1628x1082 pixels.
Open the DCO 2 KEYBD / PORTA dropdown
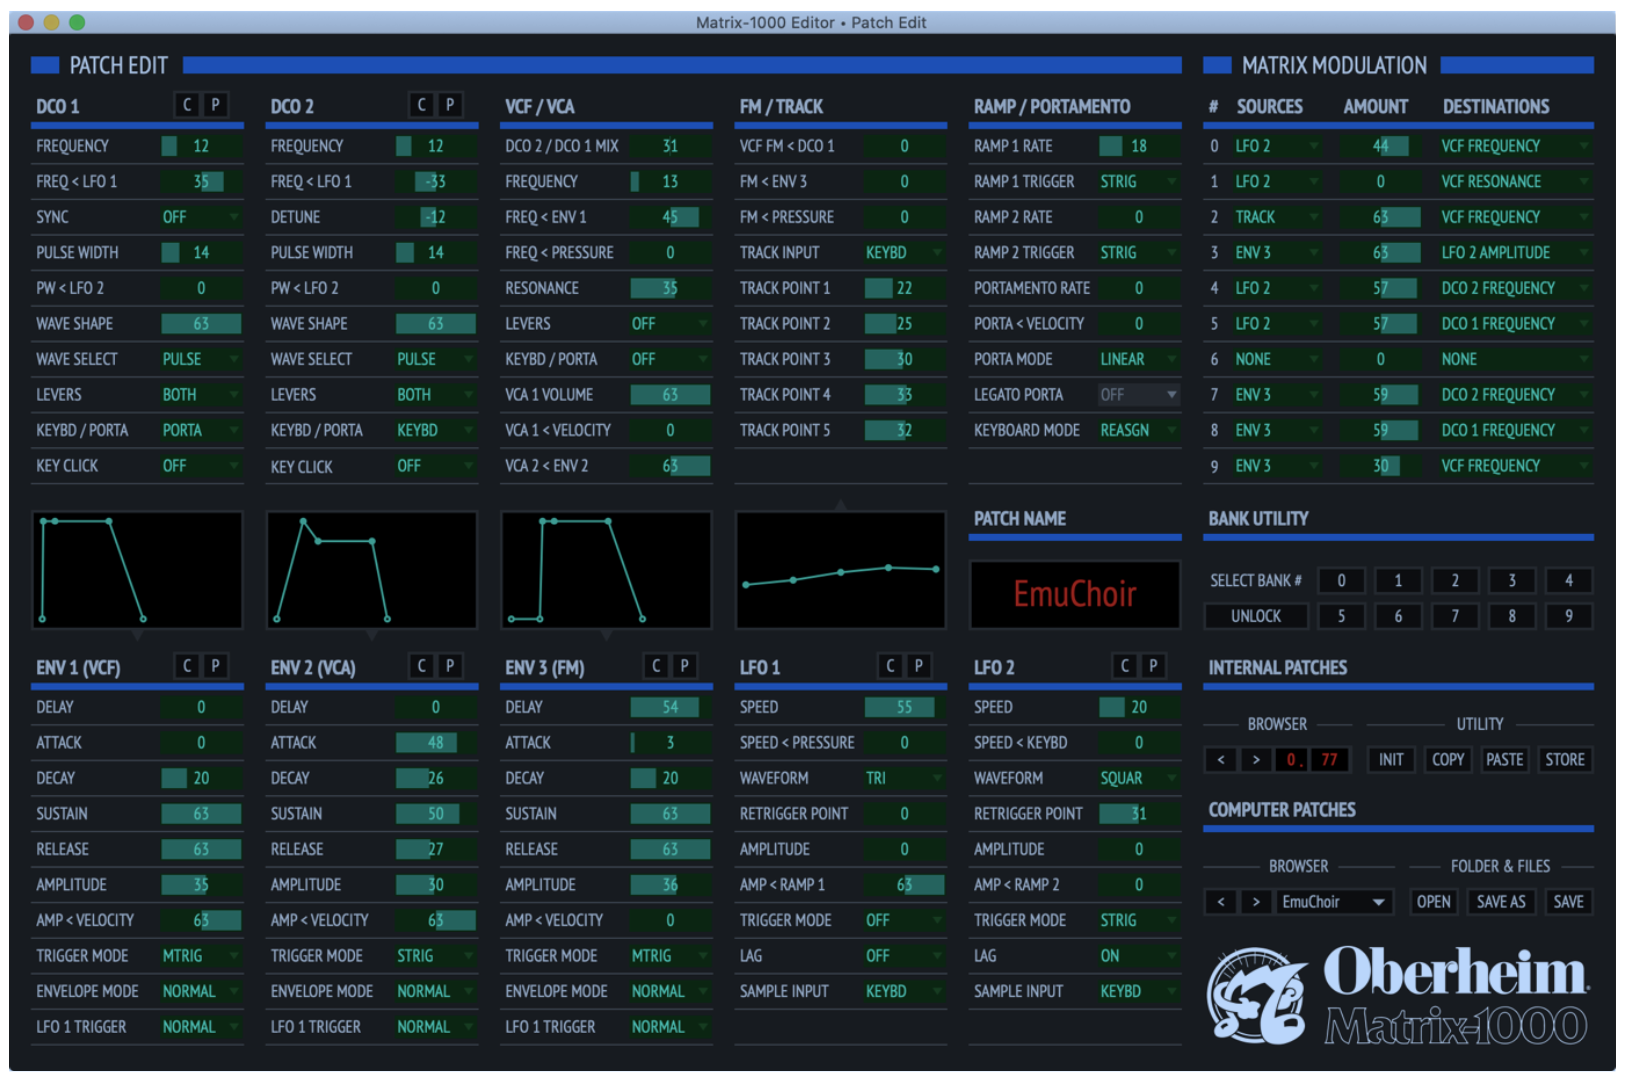(435, 430)
